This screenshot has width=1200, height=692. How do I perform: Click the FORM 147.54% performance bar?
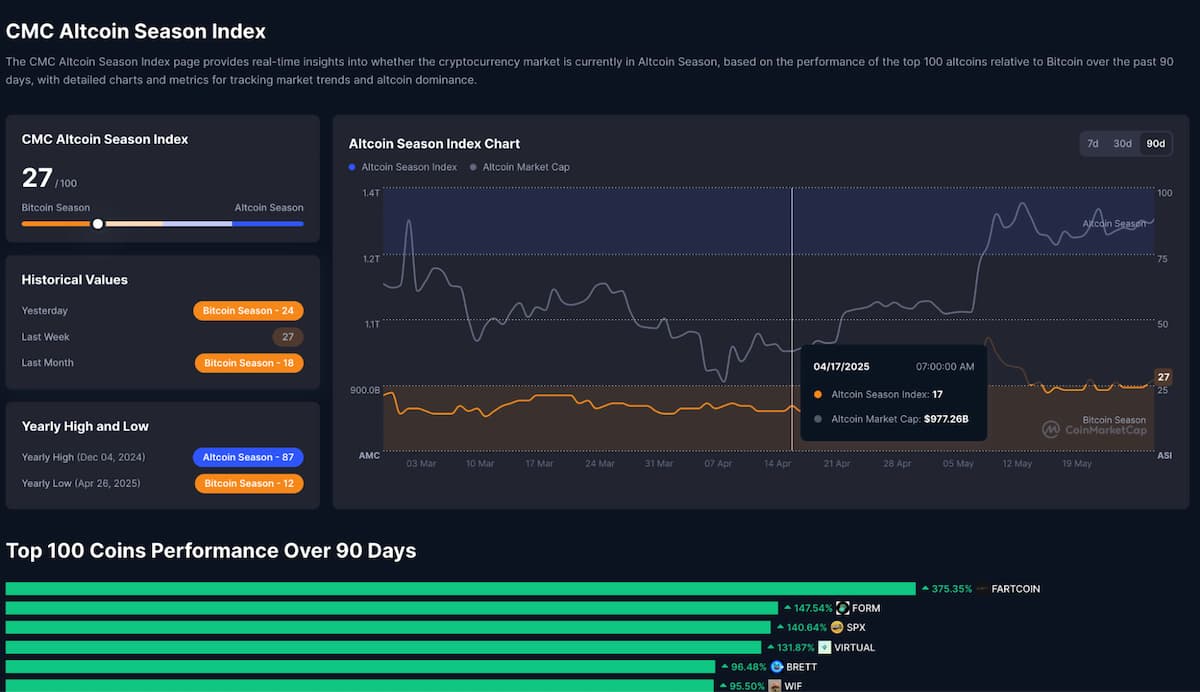point(392,608)
